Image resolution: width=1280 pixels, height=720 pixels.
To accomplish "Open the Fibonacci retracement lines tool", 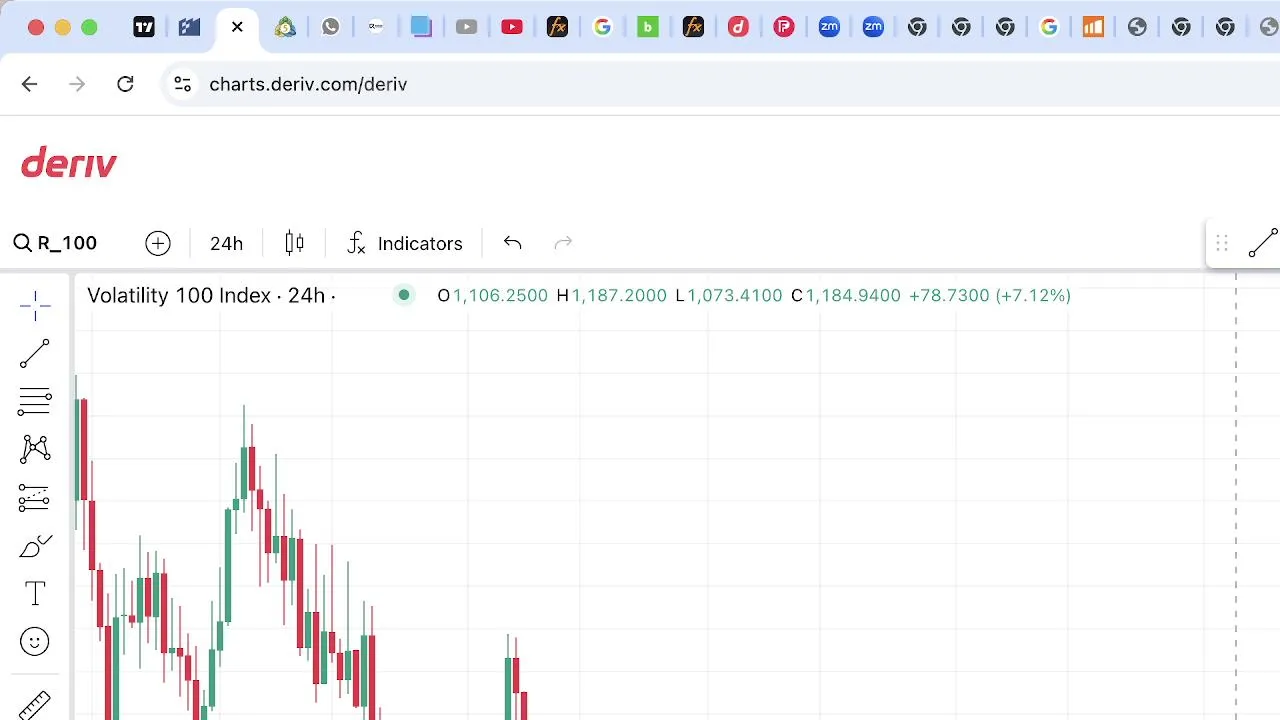I will [x=35, y=402].
